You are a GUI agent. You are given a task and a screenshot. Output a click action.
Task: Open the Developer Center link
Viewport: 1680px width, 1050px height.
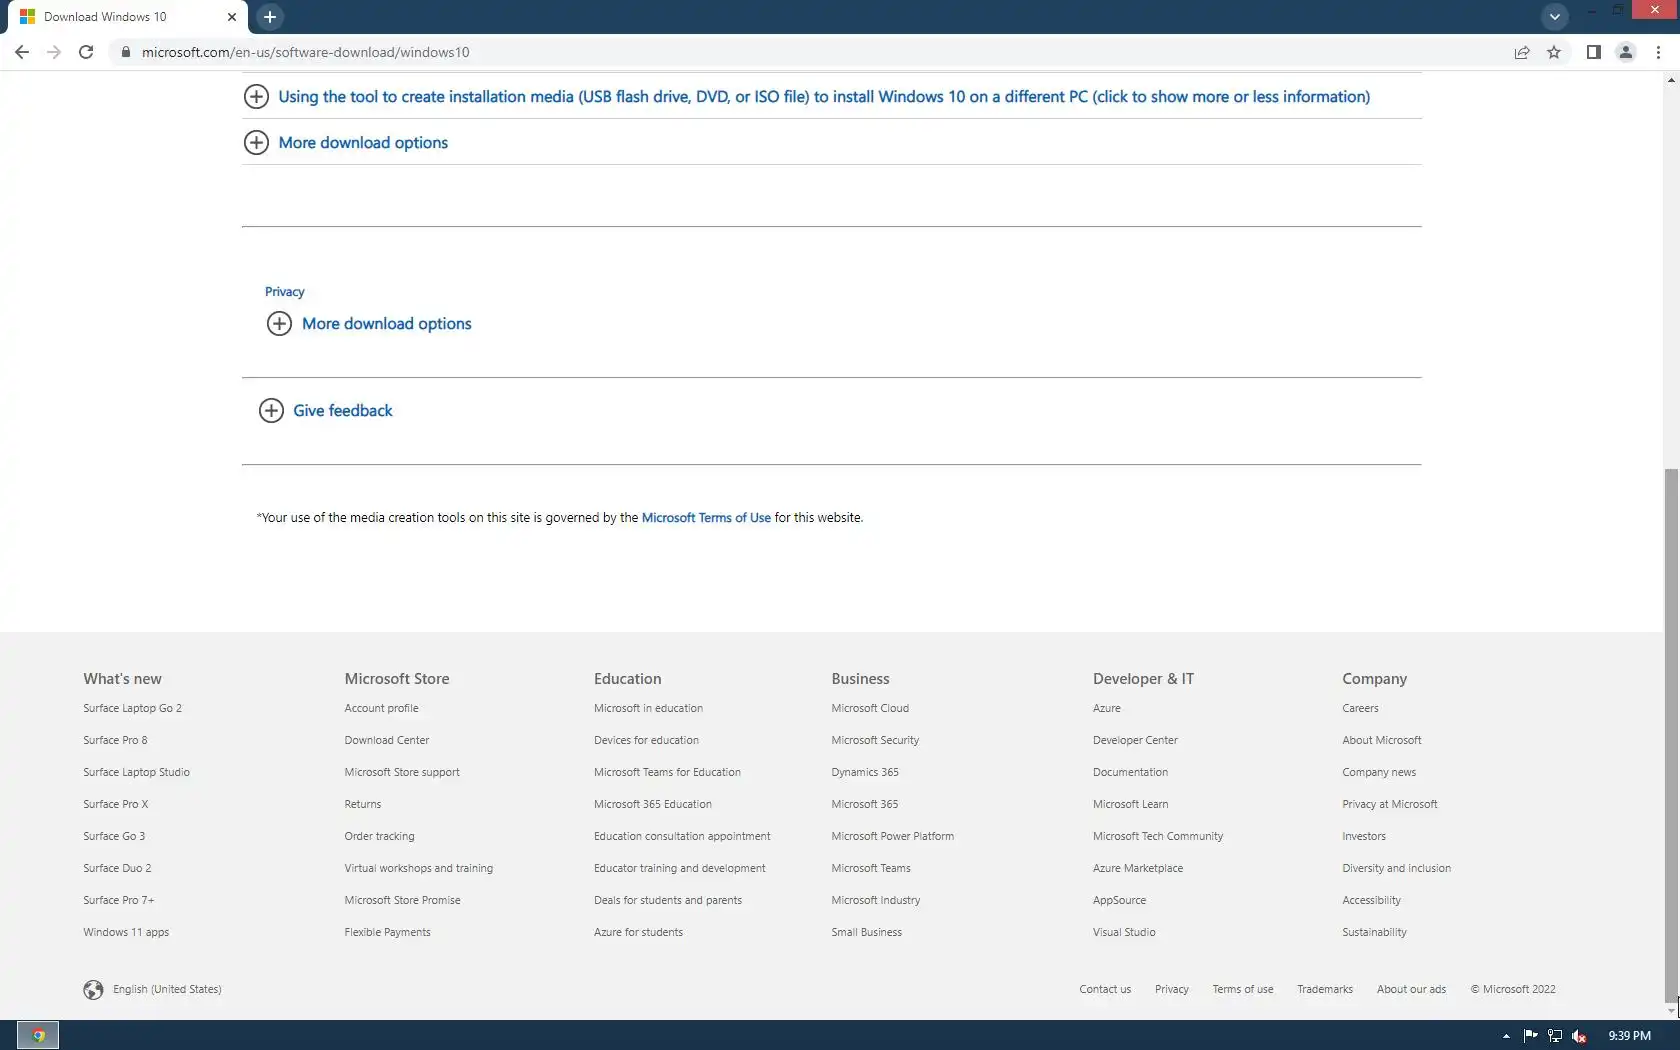1135,741
